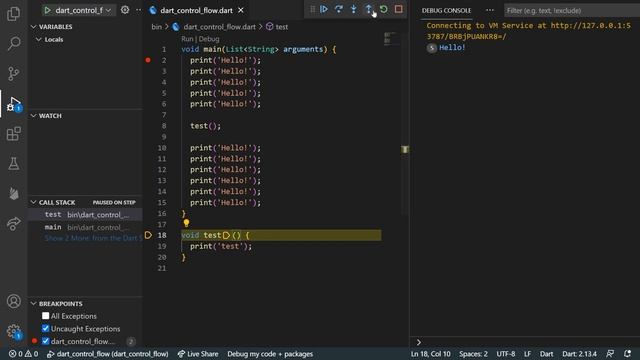Click errors and warnings status item

coord(23,354)
